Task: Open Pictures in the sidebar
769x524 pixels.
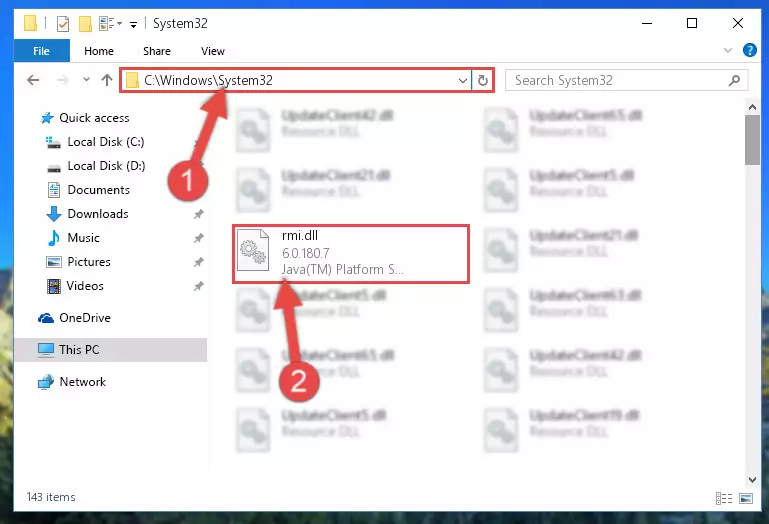Action: point(89,262)
